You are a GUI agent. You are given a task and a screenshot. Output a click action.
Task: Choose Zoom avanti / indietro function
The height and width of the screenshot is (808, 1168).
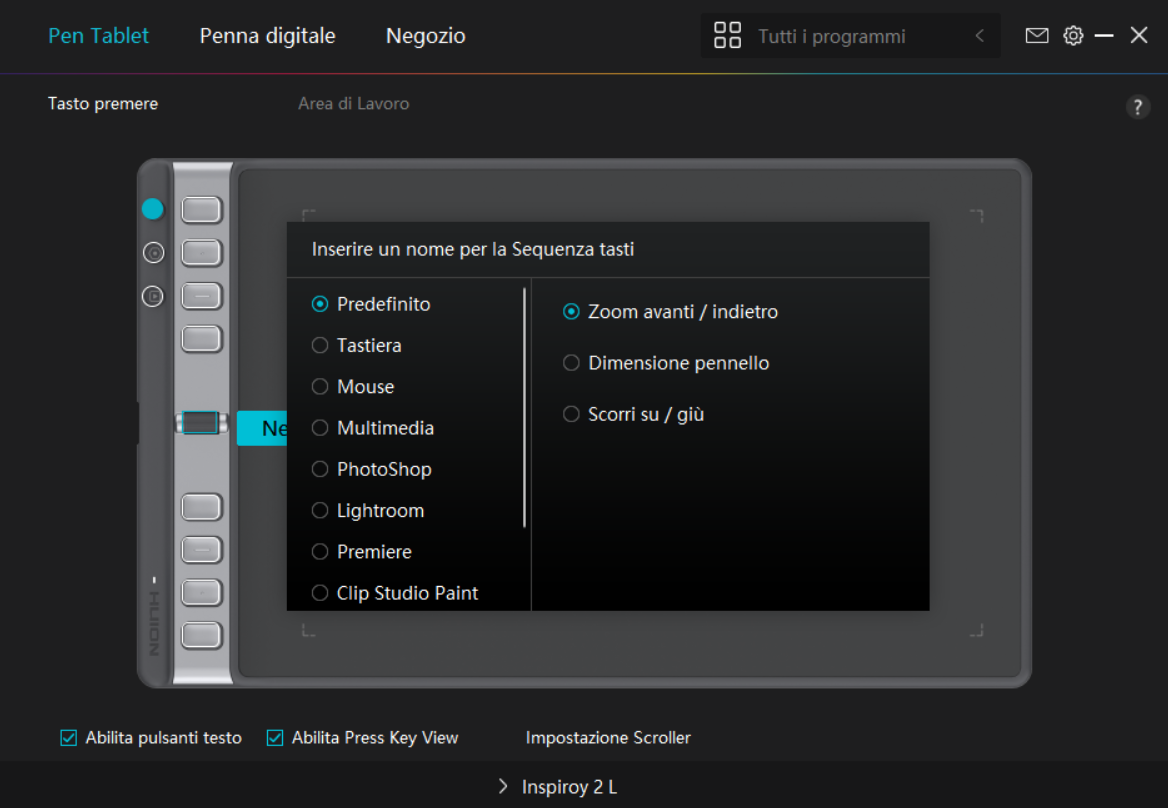coord(670,311)
